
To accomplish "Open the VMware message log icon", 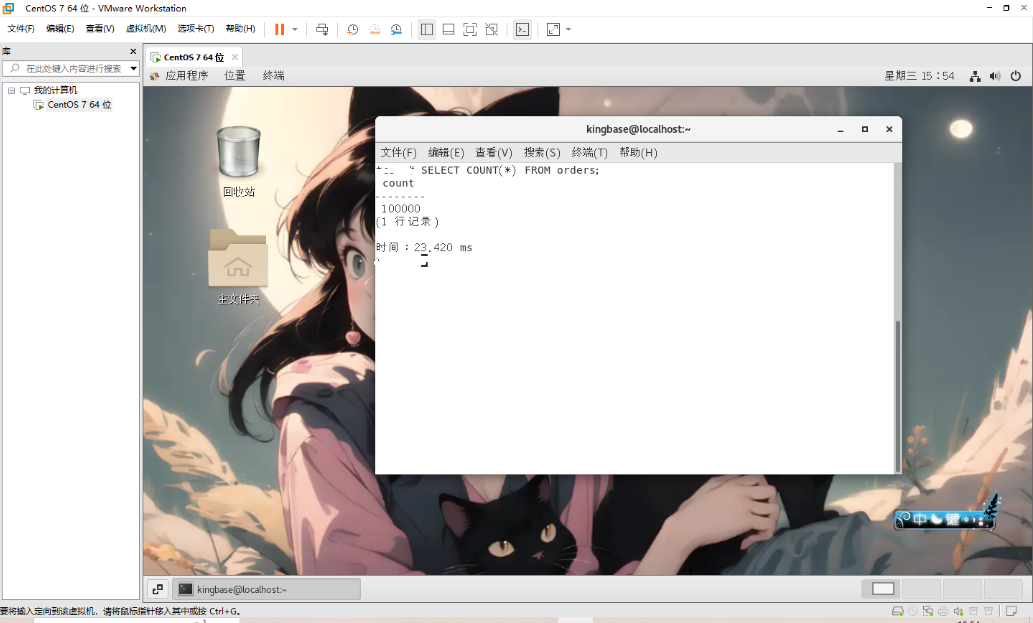I will [x=1011, y=612].
